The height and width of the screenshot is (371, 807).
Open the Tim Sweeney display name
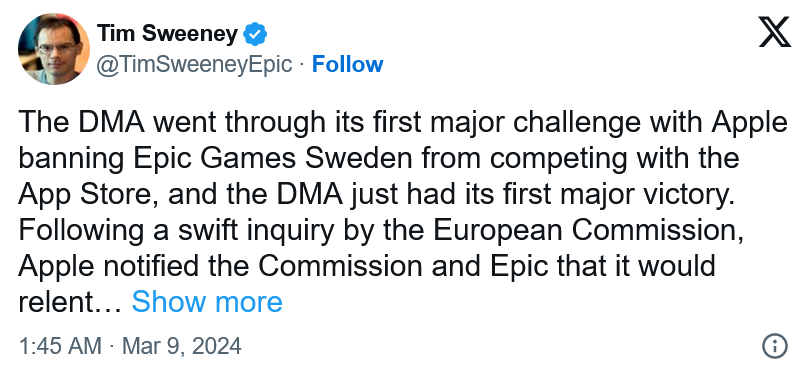click(x=167, y=34)
